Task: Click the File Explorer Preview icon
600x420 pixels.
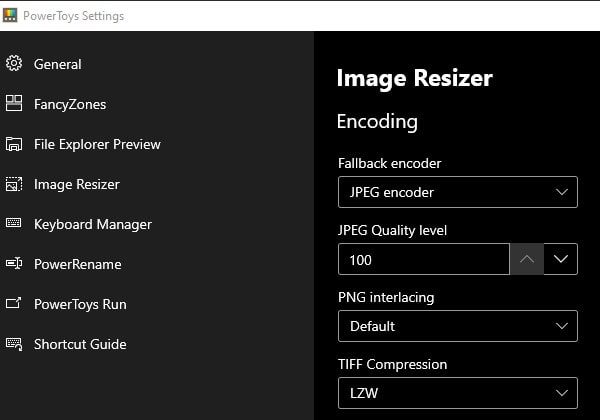Action: click(14, 144)
